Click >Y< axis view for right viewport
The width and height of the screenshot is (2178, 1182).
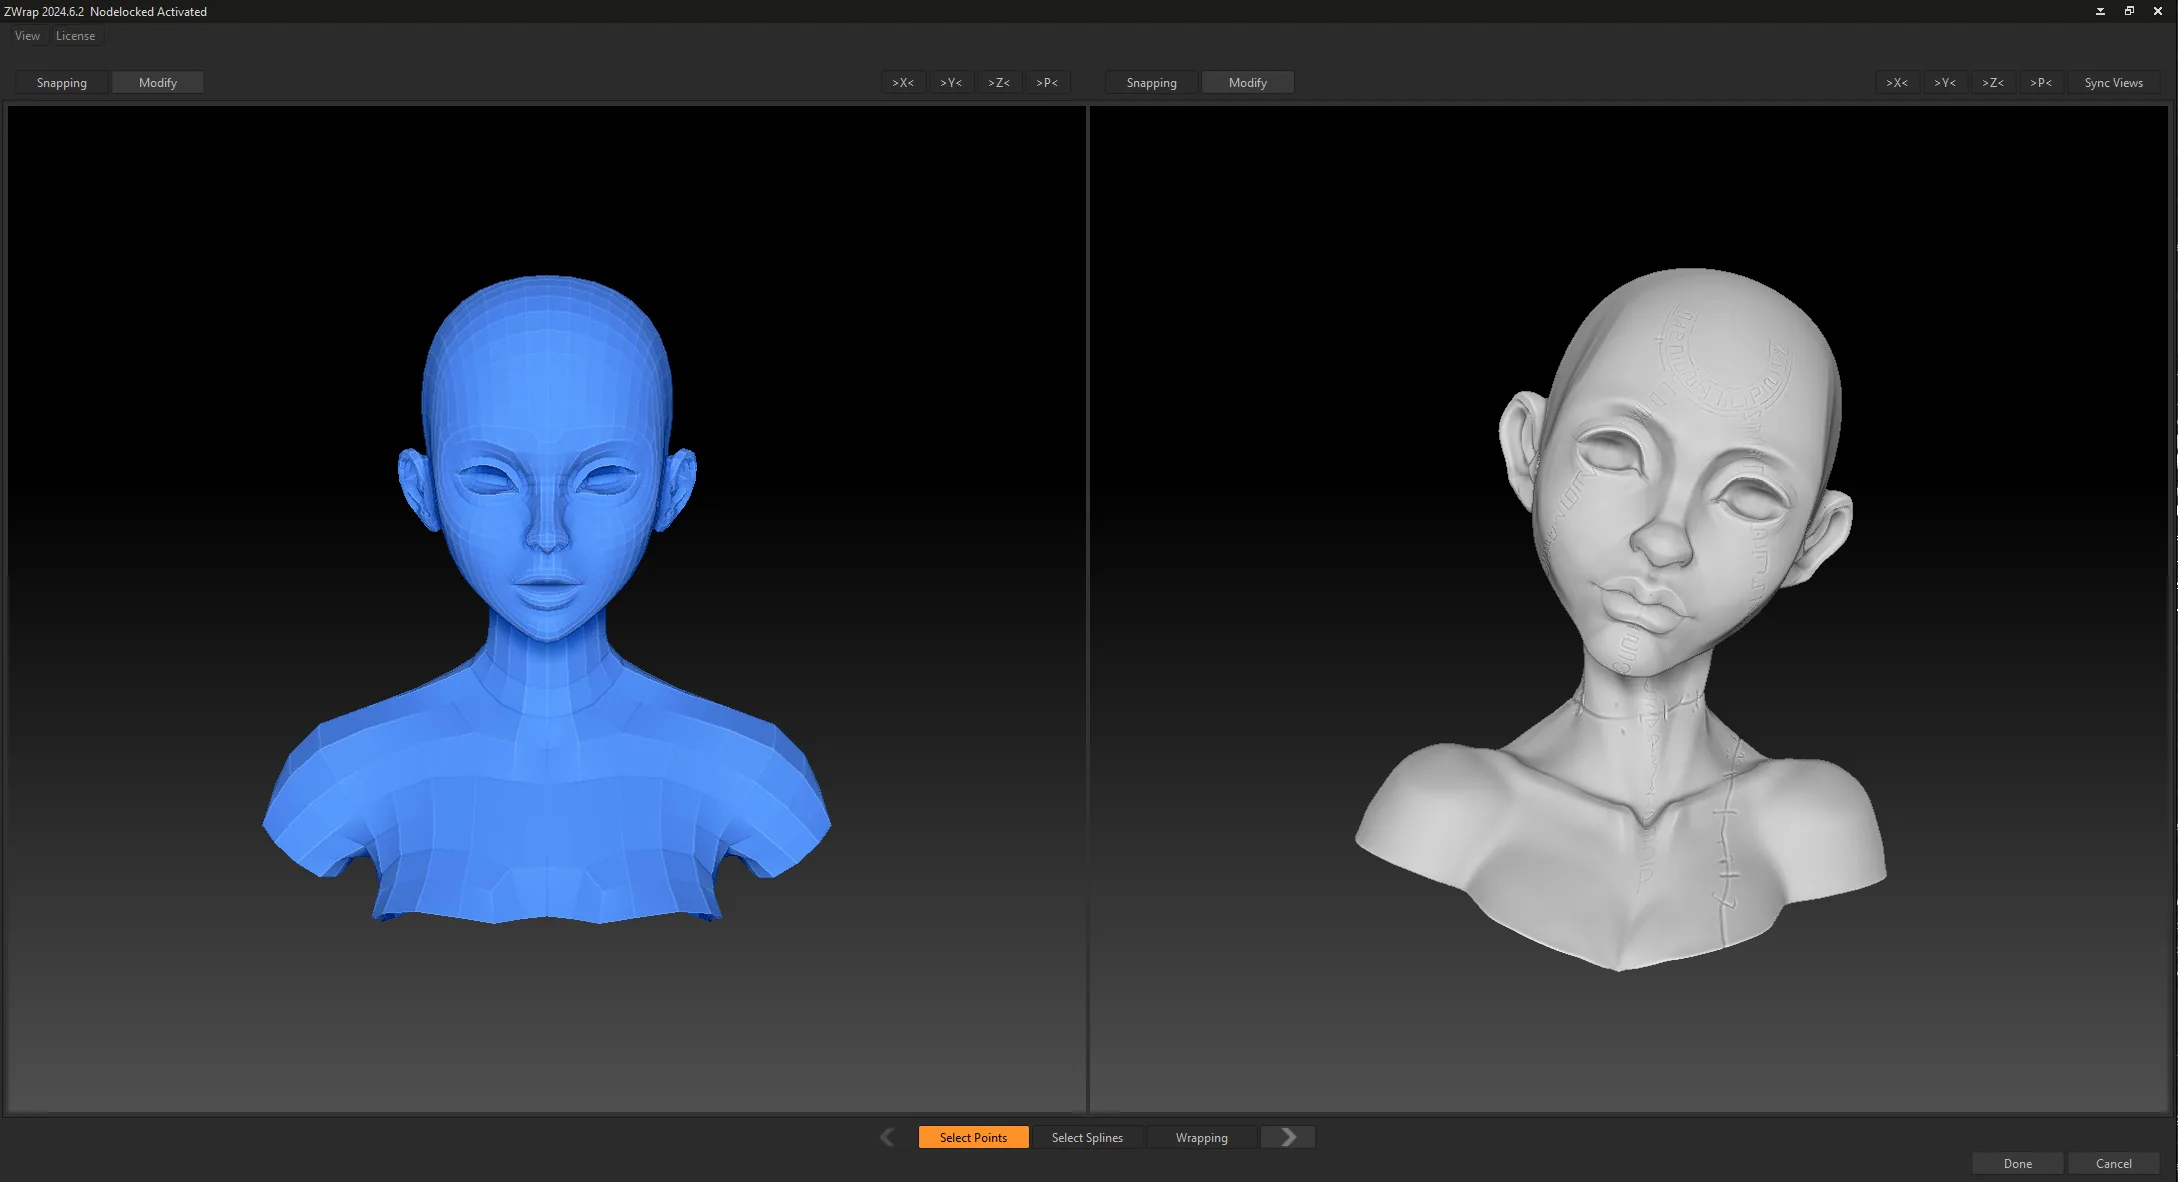1945,83
